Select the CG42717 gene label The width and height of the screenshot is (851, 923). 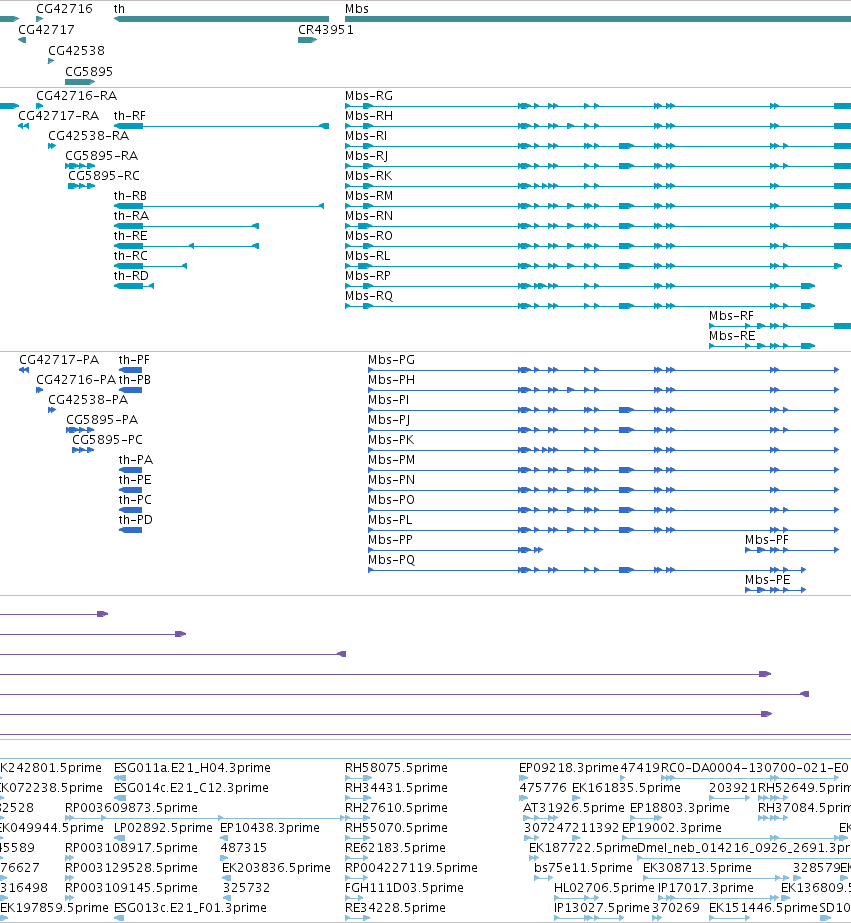(46, 30)
